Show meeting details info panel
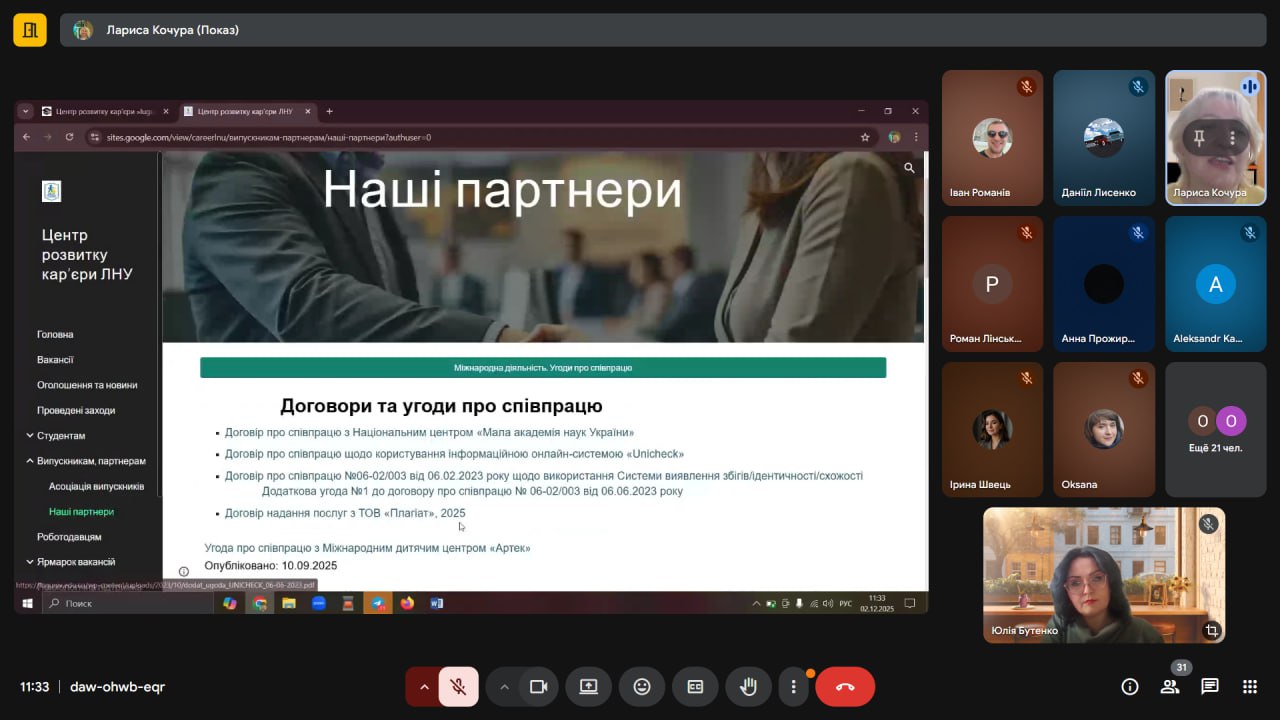 (1130, 686)
